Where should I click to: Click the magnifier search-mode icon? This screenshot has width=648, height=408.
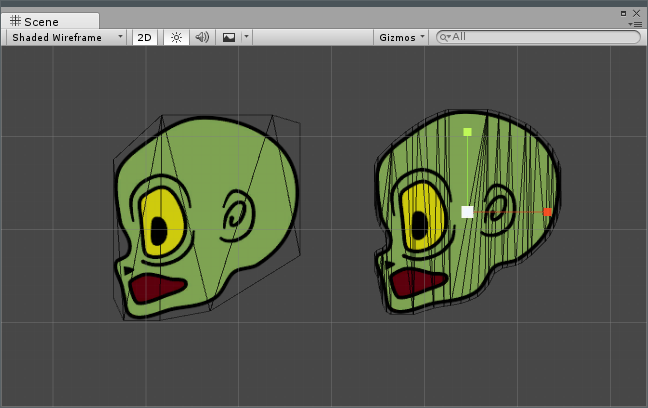(445, 37)
